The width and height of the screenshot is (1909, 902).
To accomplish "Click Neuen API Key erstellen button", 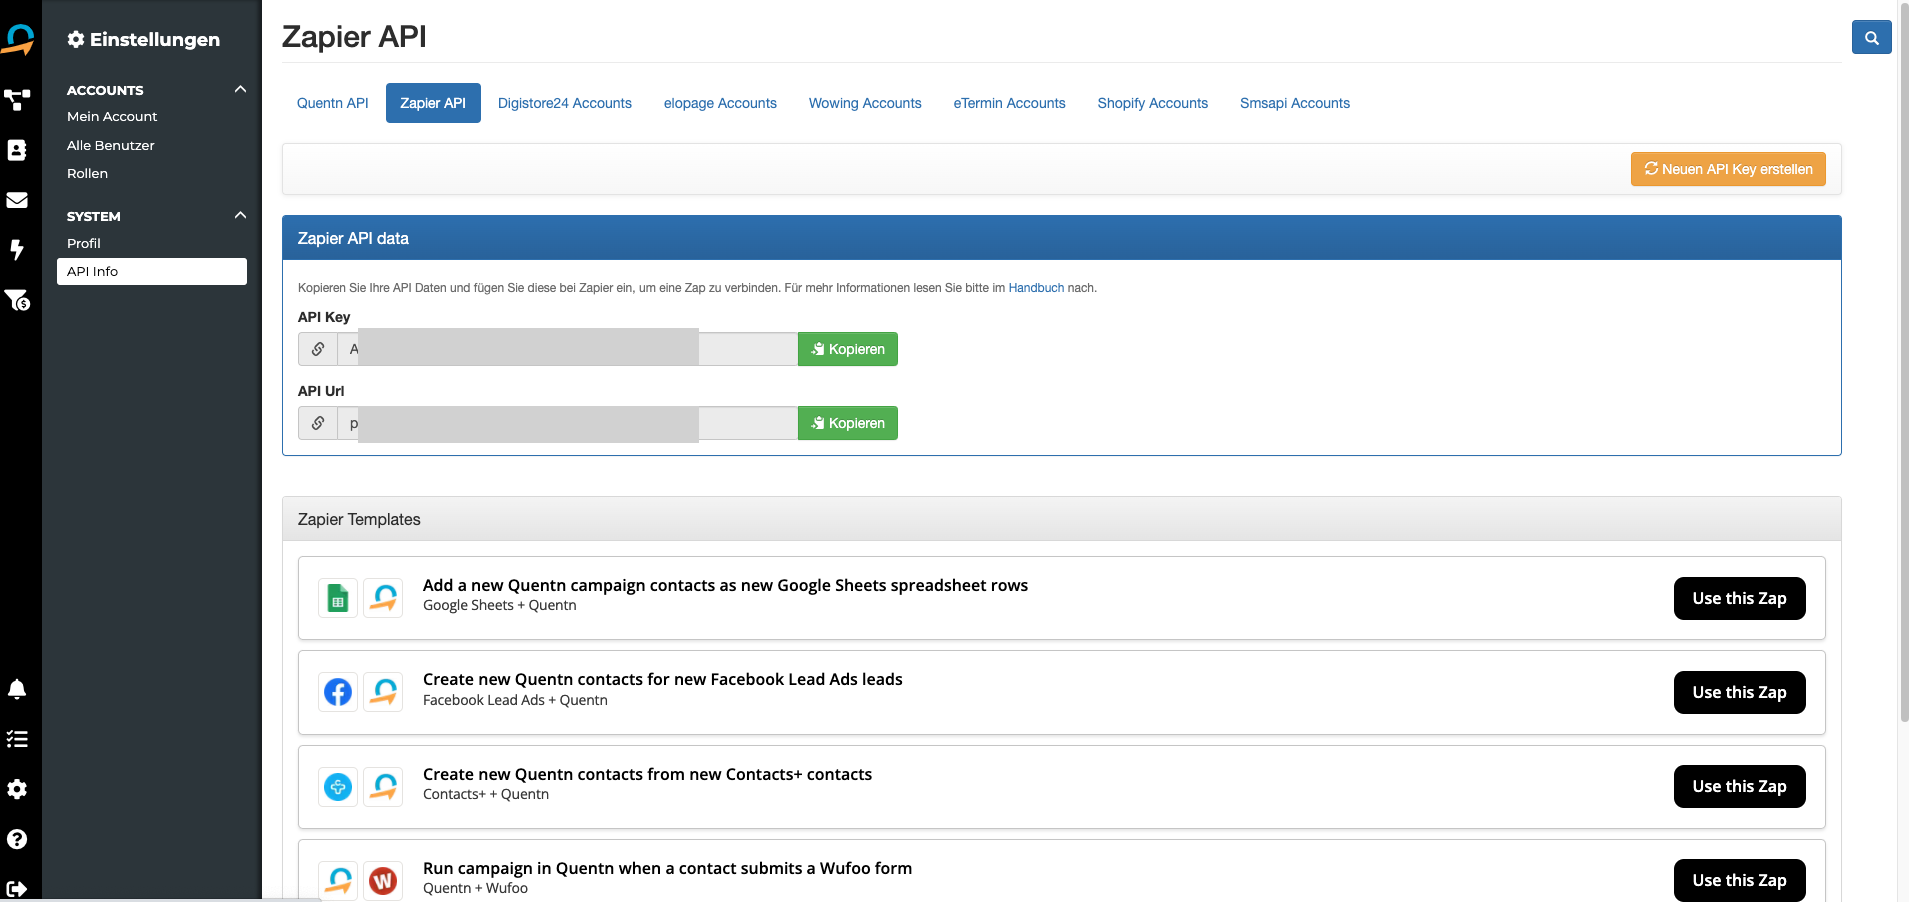I will (x=1727, y=169).
